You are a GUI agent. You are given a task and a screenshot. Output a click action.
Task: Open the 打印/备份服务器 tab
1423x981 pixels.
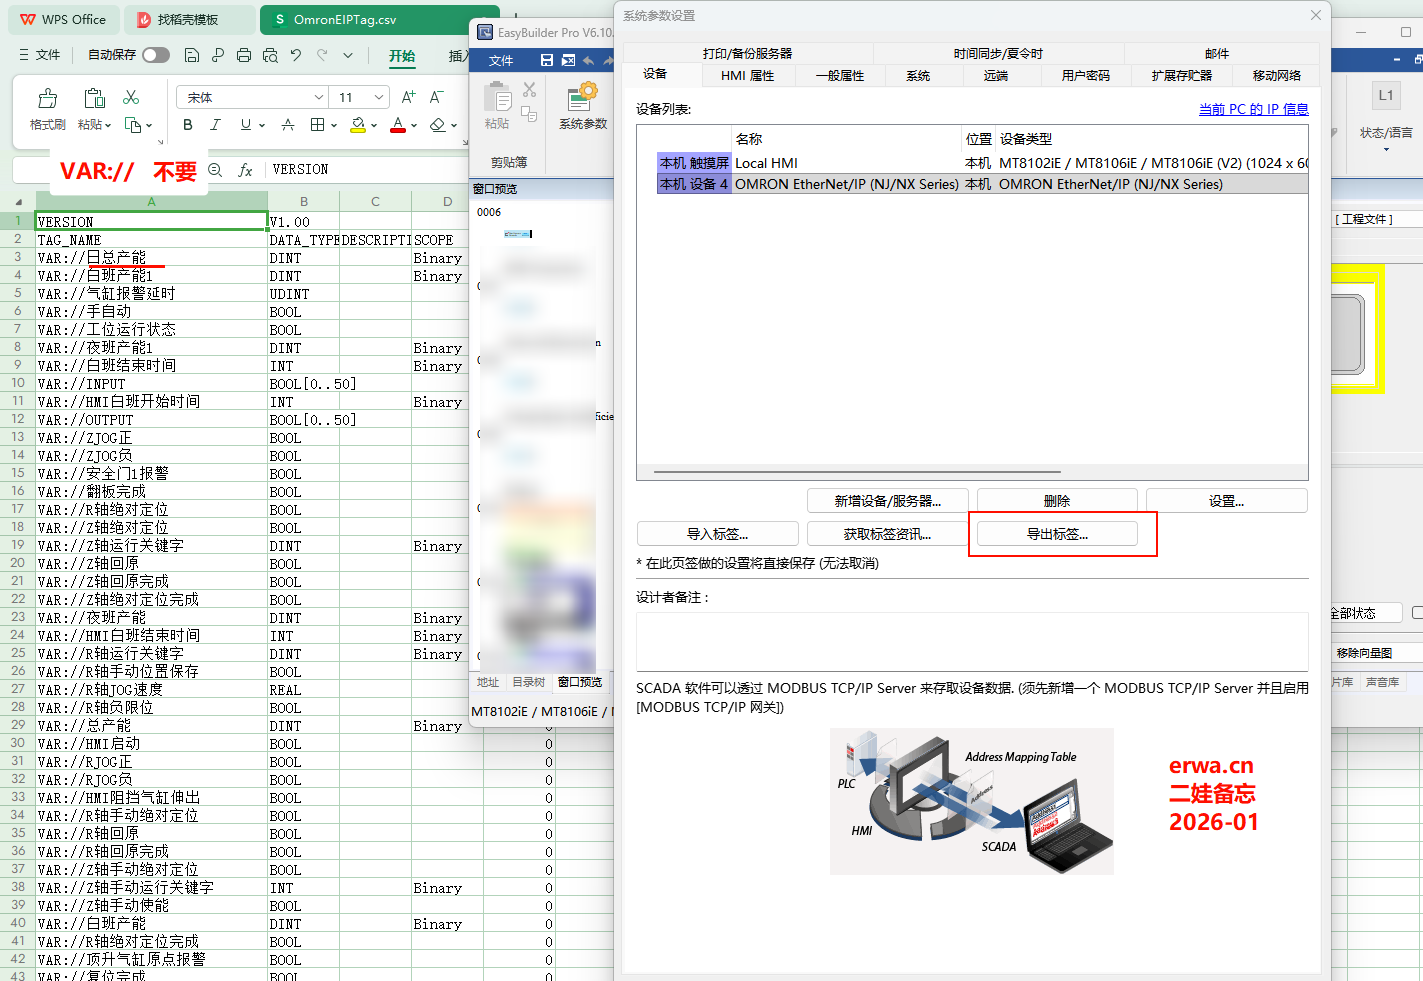747,54
